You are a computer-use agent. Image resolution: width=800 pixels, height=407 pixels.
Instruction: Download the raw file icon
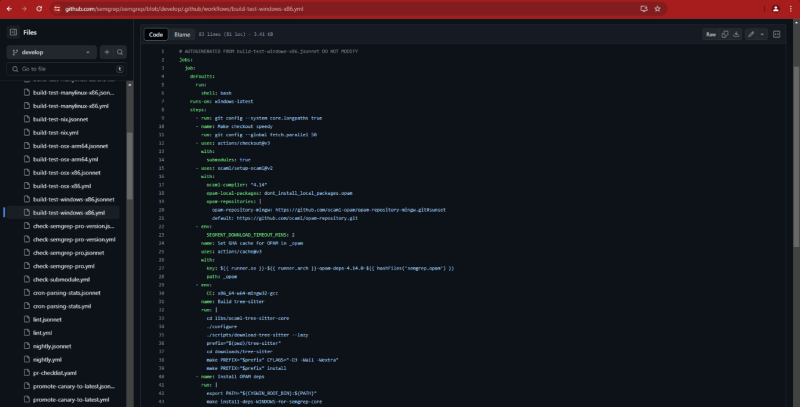point(736,34)
